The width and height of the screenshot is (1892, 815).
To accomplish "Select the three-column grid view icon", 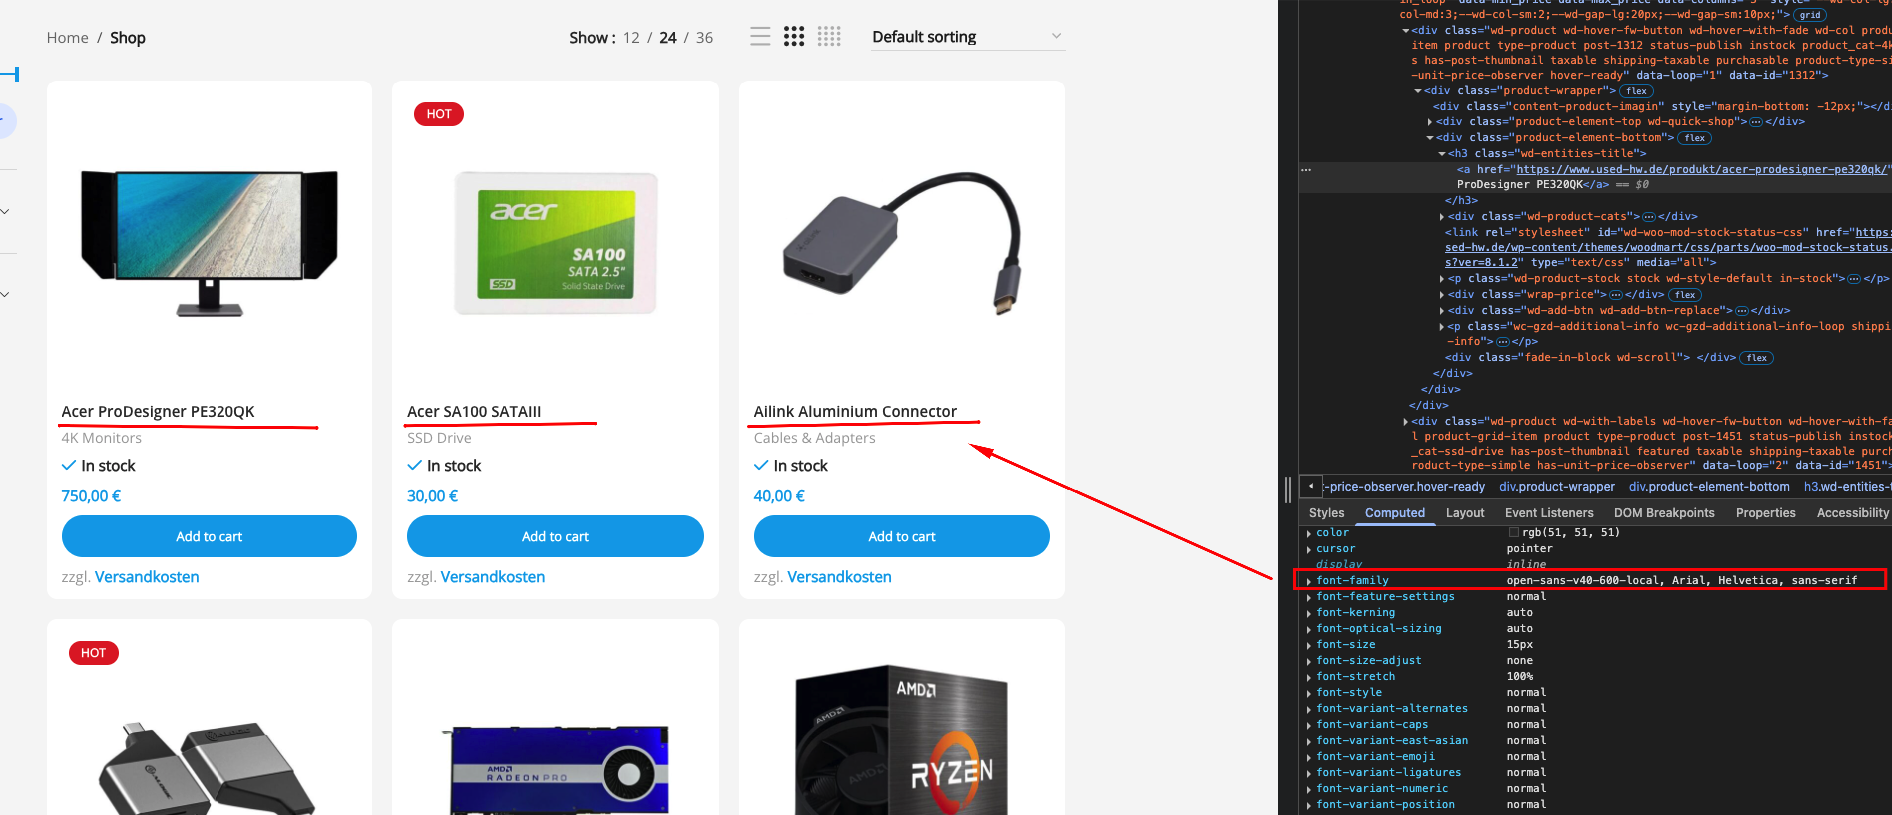I will tap(794, 37).
